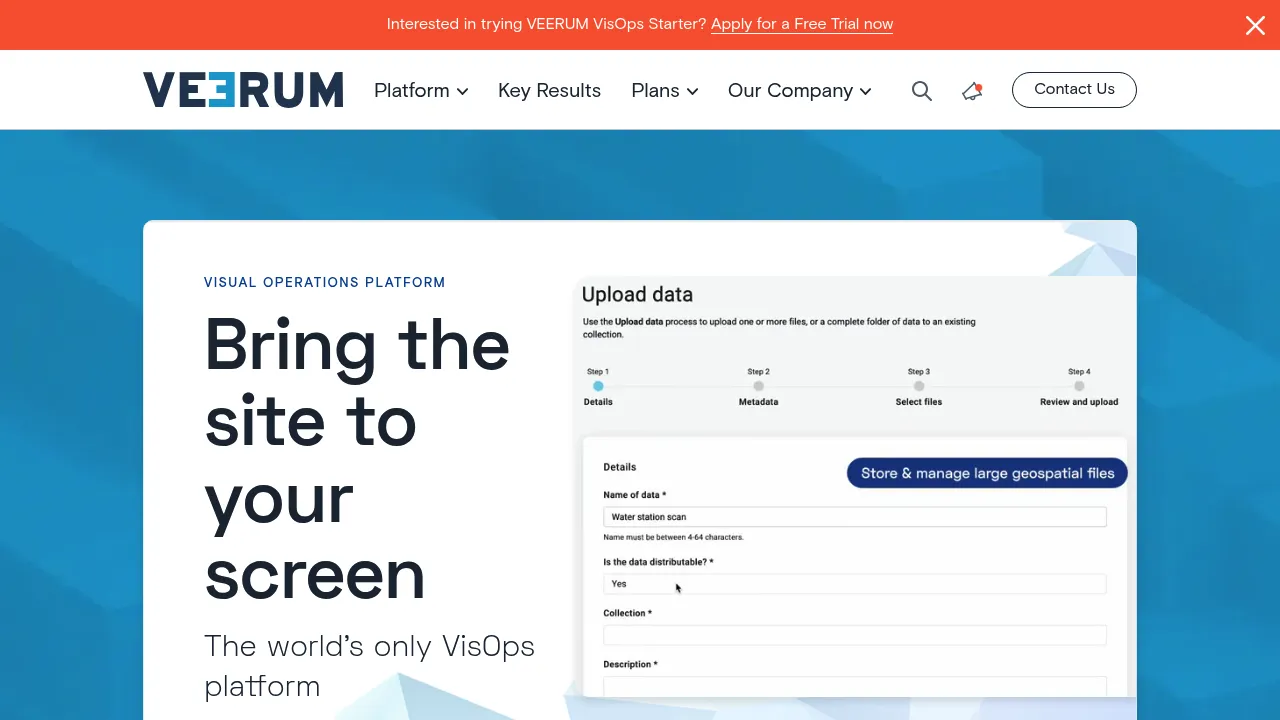Select Step 1 Details progress dot

tap(598, 386)
